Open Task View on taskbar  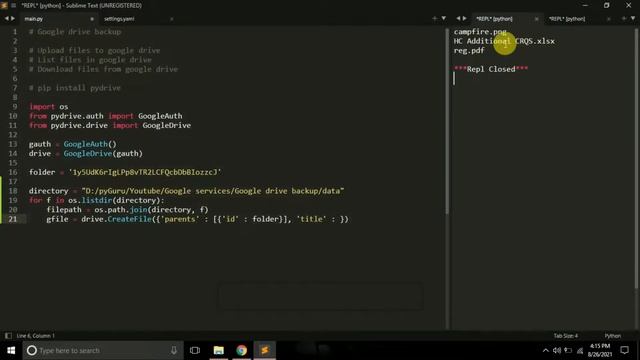click(195, 350)
